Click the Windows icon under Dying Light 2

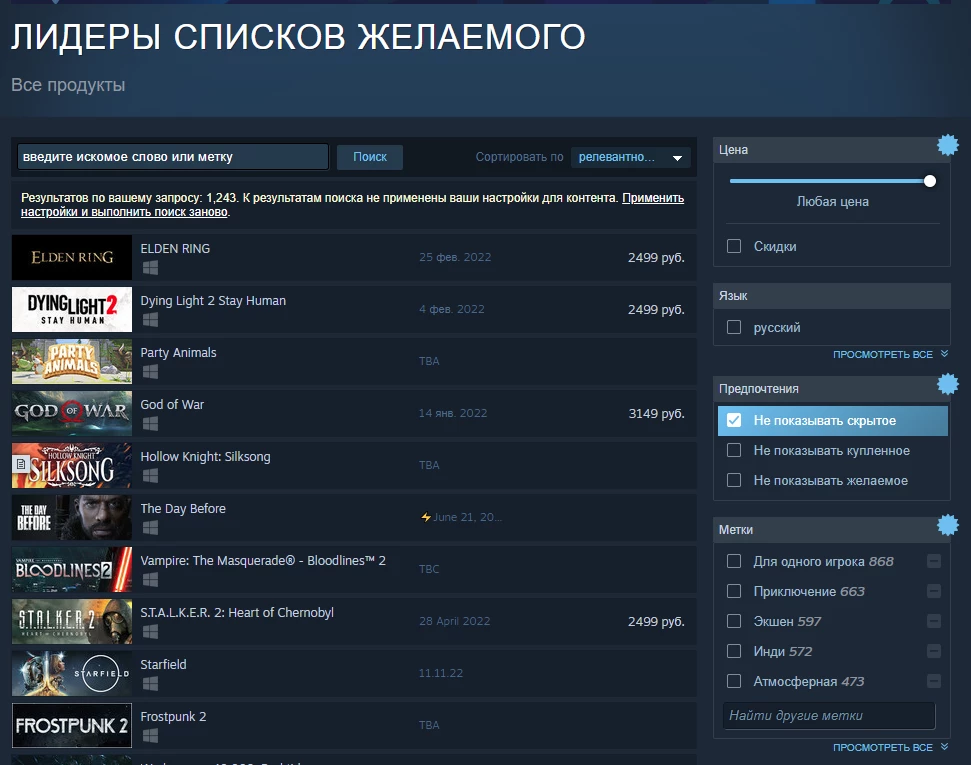(x=150, y=320)
